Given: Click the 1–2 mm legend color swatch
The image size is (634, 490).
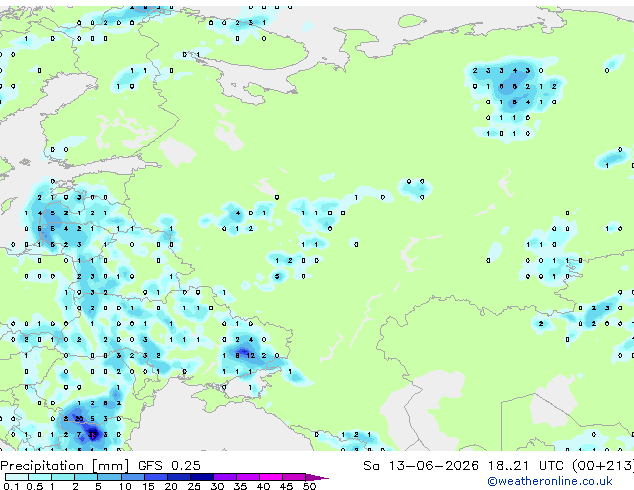Looking at the screenshot, I should [63, 477].
